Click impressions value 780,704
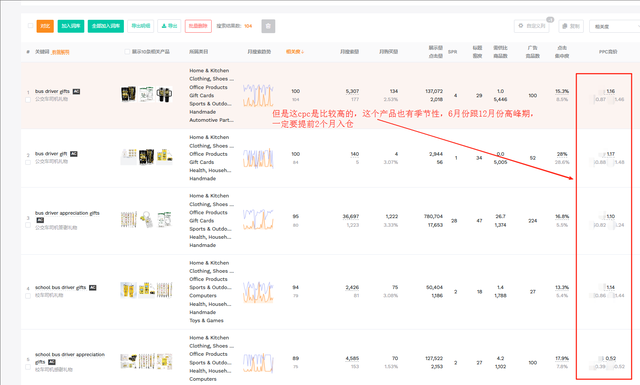Image resolution: width=640 pixels, height=385 pixels. 433,216
